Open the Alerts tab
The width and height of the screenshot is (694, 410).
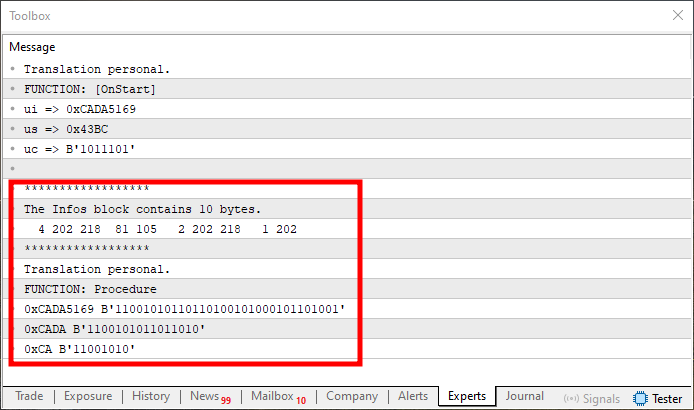coord(413,396)
